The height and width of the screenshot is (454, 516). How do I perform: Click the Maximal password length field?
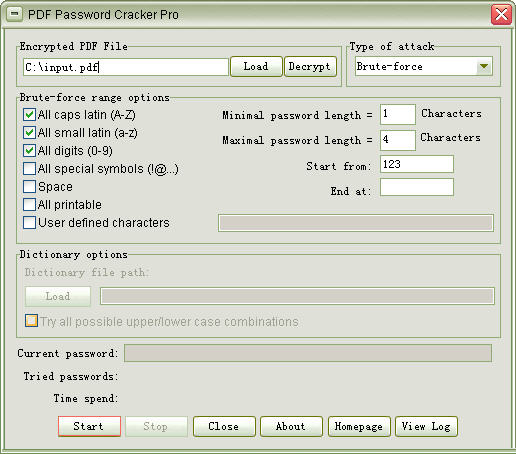coord(398,140)
